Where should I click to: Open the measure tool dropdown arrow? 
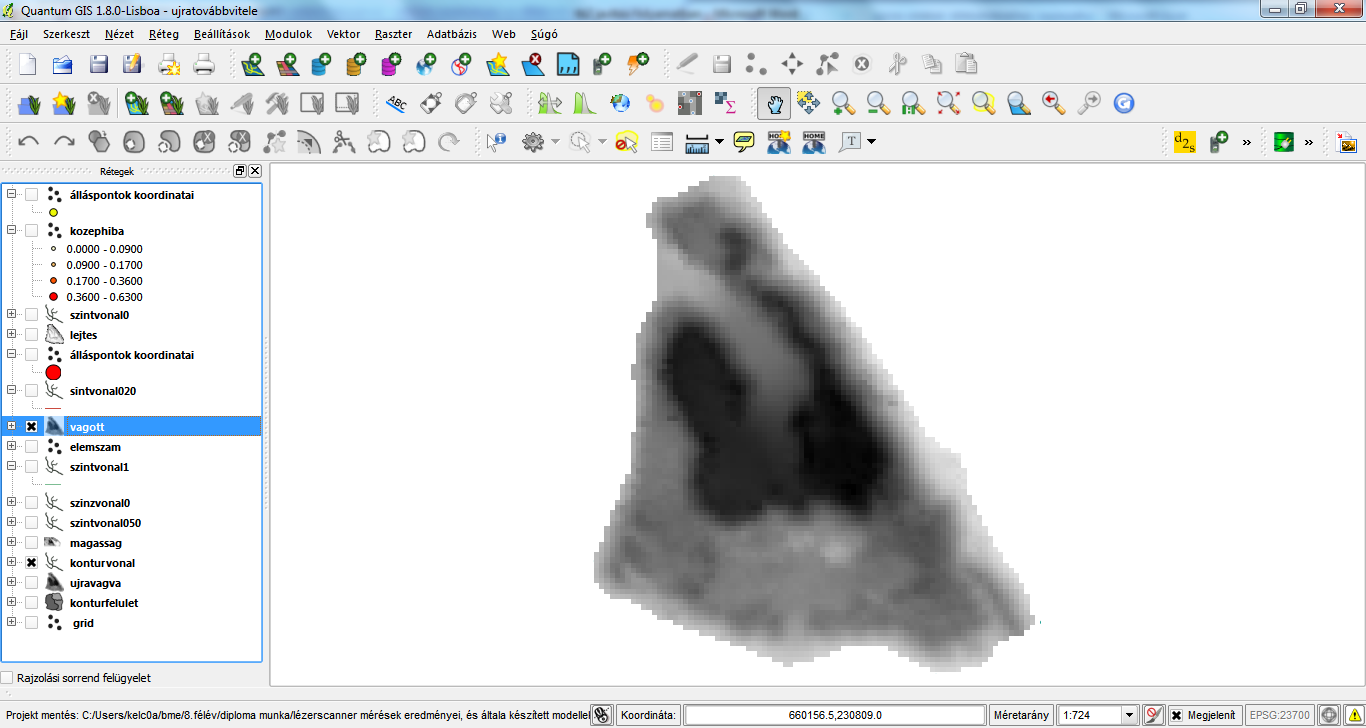click(x=719, y=142)
